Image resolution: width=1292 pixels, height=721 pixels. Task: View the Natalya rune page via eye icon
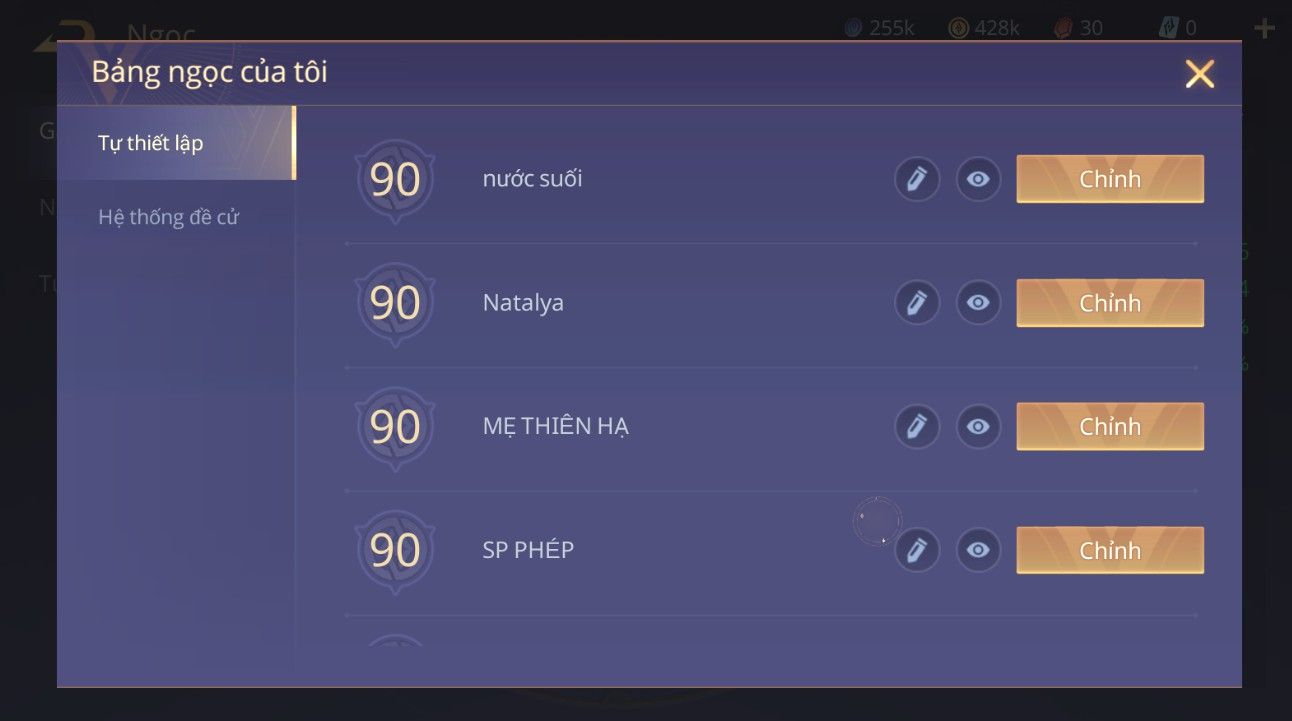[x=979, y=303]
